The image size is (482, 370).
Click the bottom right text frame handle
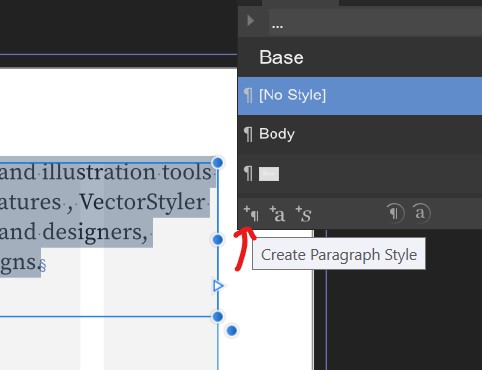click(x=218, y=316)
